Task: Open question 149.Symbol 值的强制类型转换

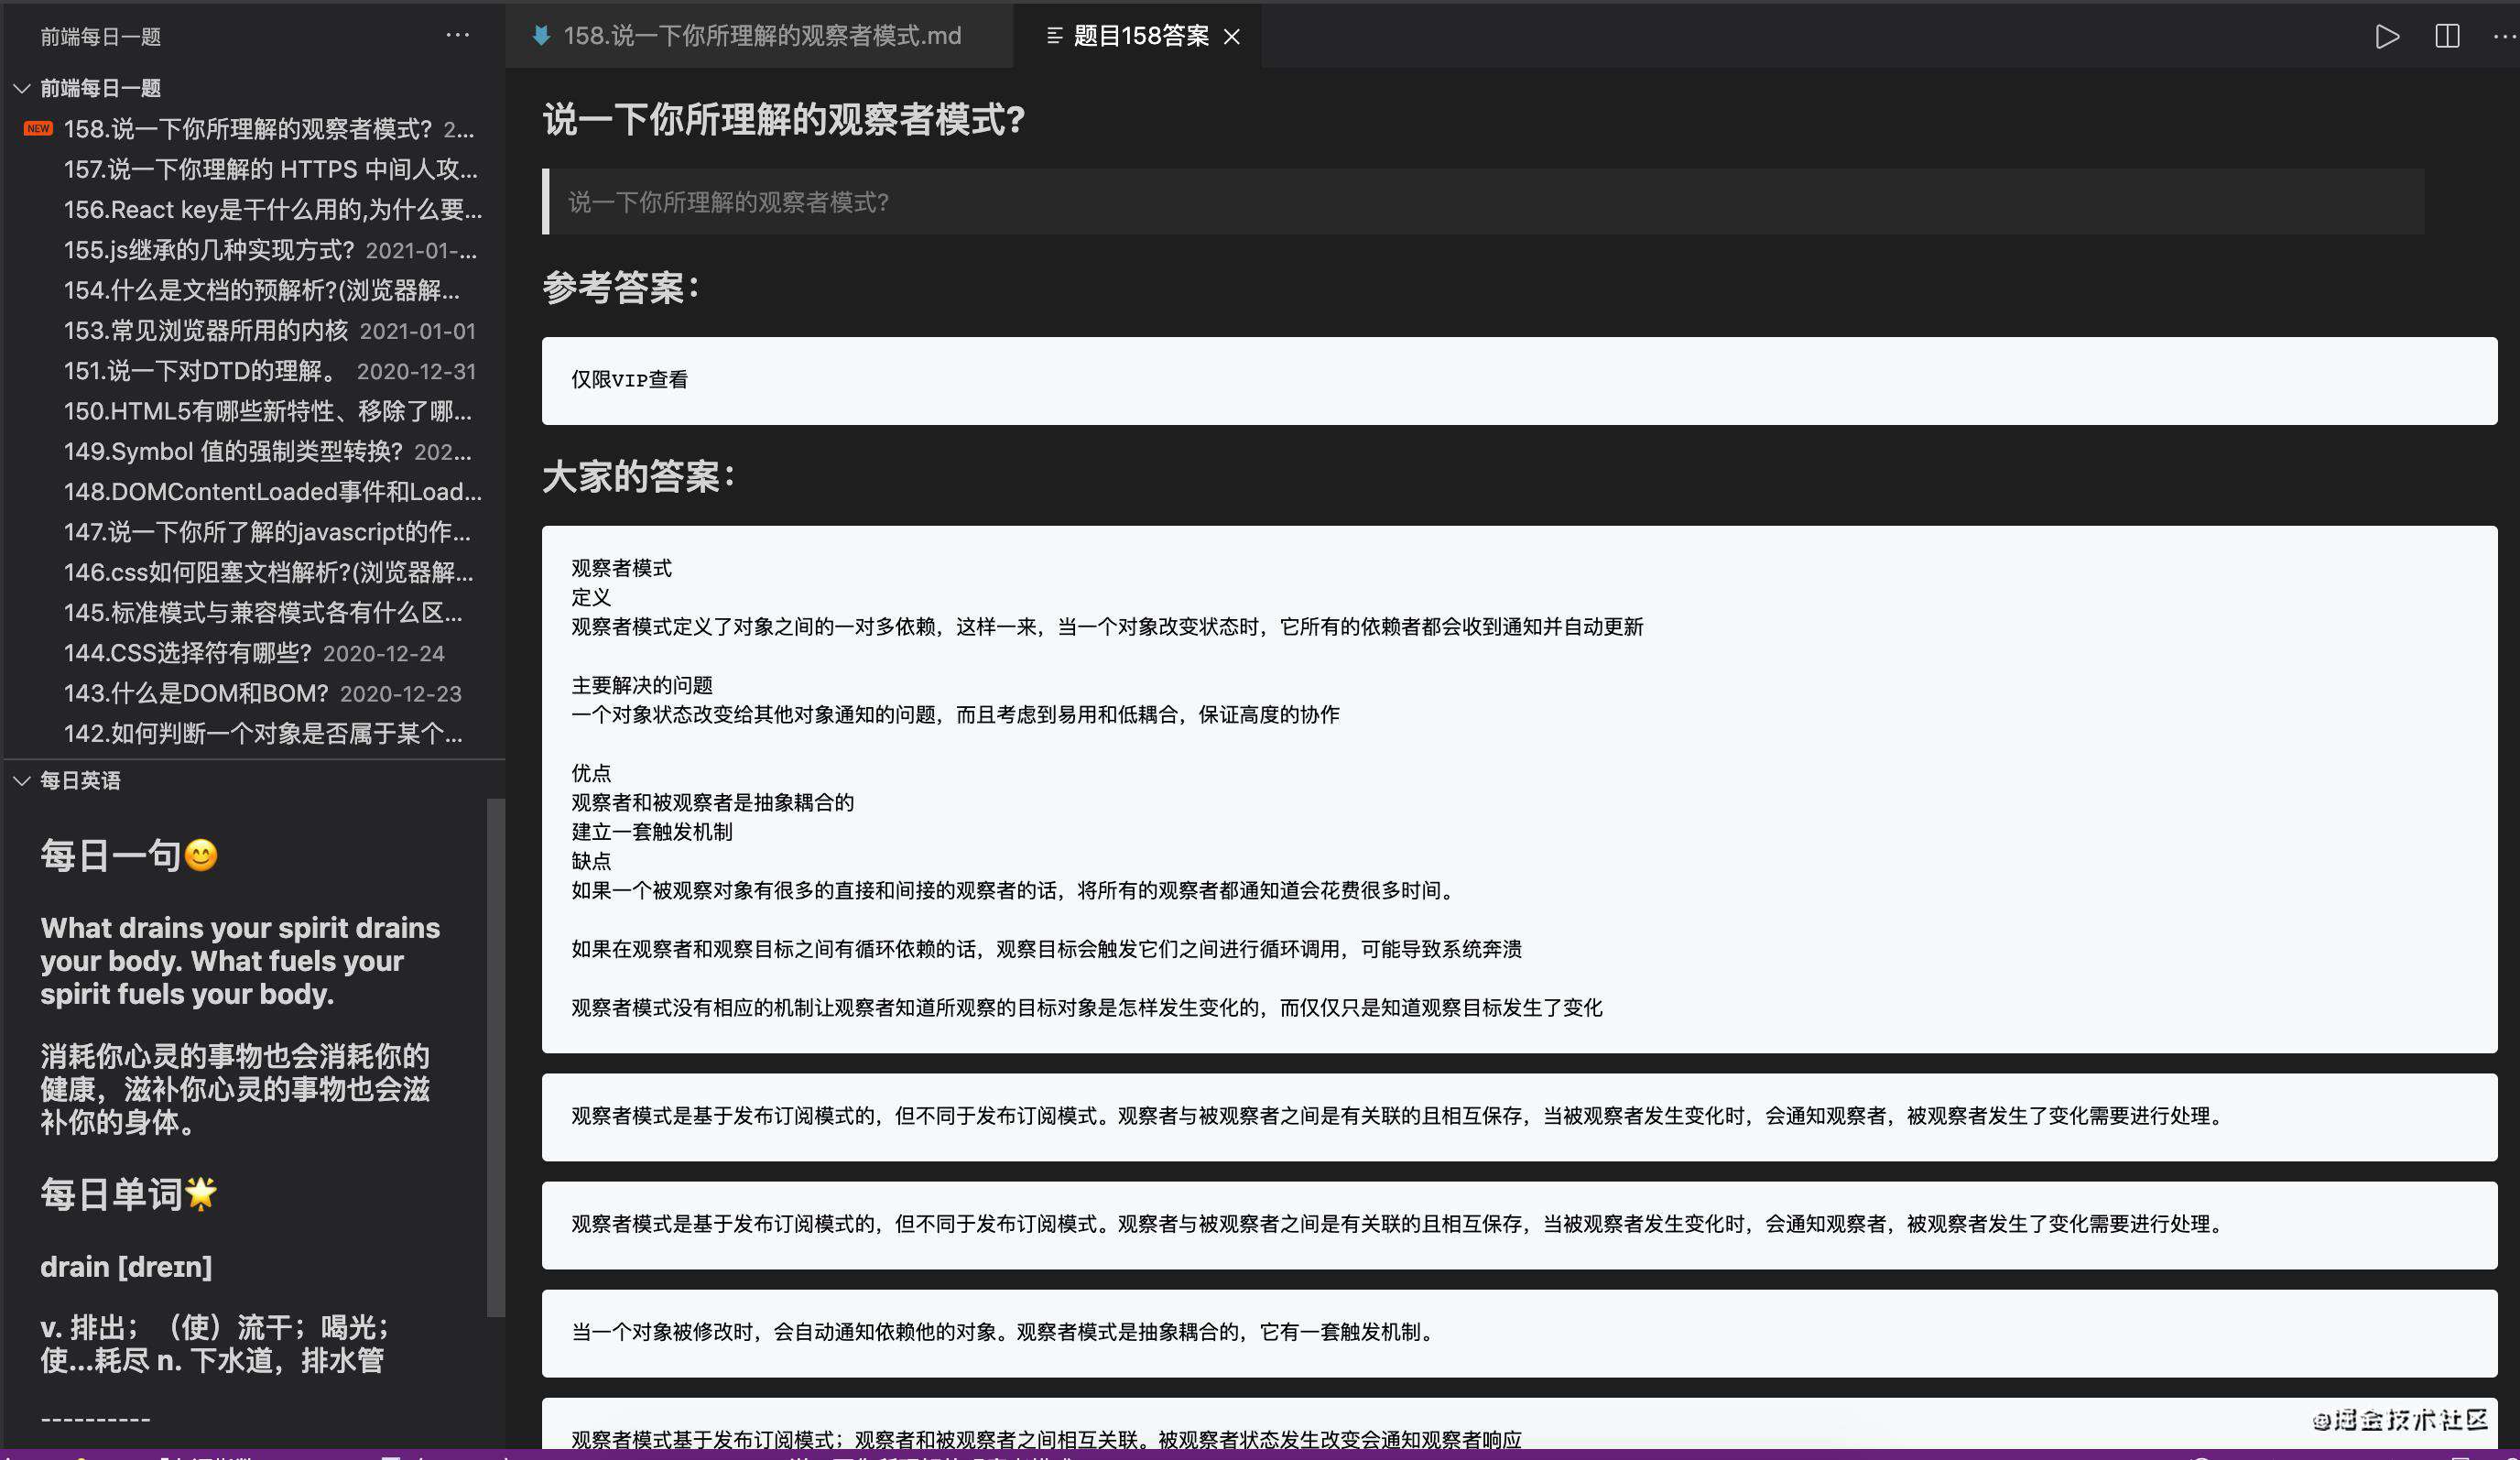Action: (252, 451)
